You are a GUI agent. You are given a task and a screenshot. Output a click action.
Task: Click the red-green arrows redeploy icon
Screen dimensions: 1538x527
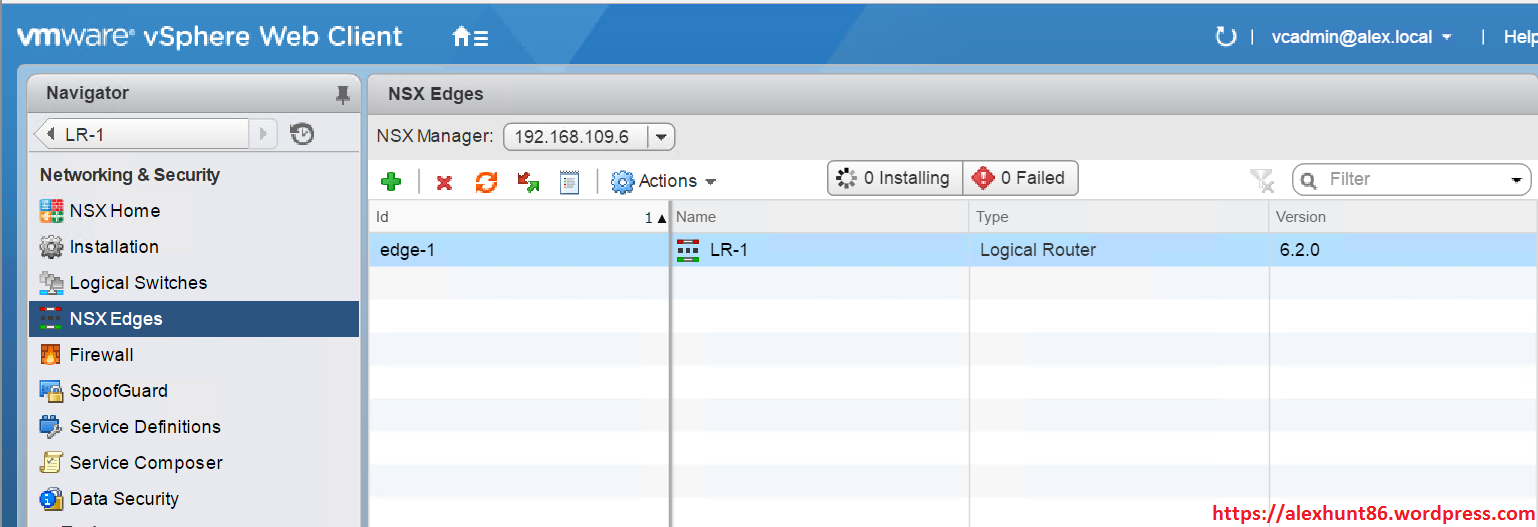(528, 181)
